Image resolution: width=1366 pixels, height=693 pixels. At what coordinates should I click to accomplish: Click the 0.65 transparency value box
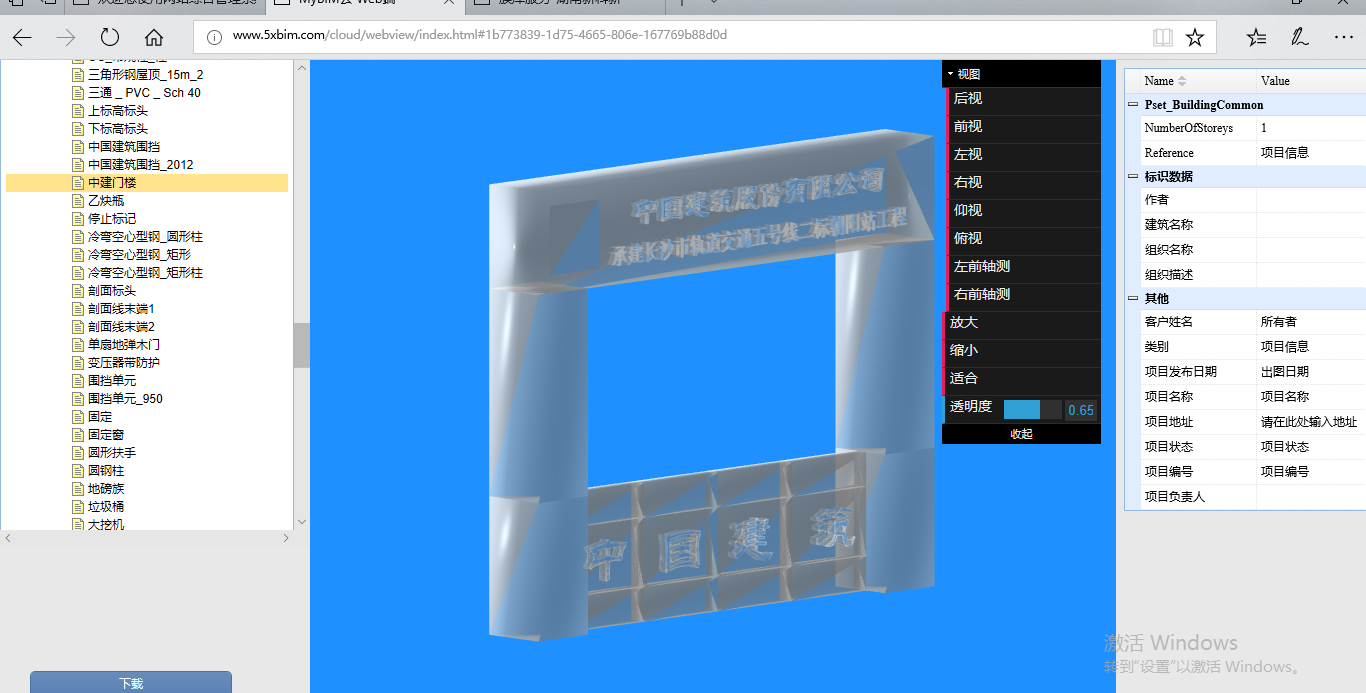coord(1081,410)
